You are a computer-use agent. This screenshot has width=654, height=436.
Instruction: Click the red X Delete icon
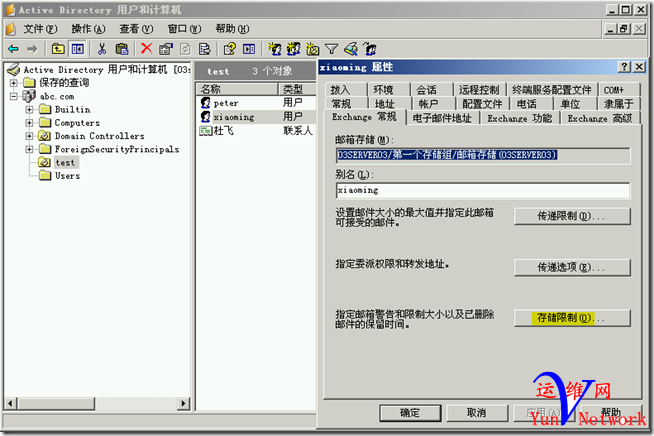click(146, 49)
